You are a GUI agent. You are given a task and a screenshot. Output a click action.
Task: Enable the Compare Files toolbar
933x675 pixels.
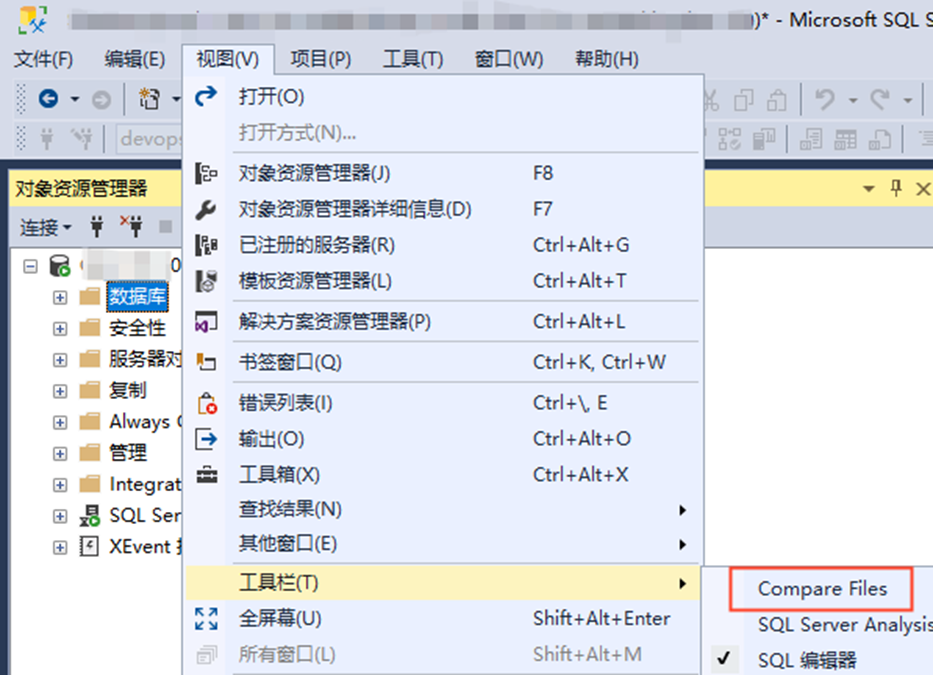[822, 589]
